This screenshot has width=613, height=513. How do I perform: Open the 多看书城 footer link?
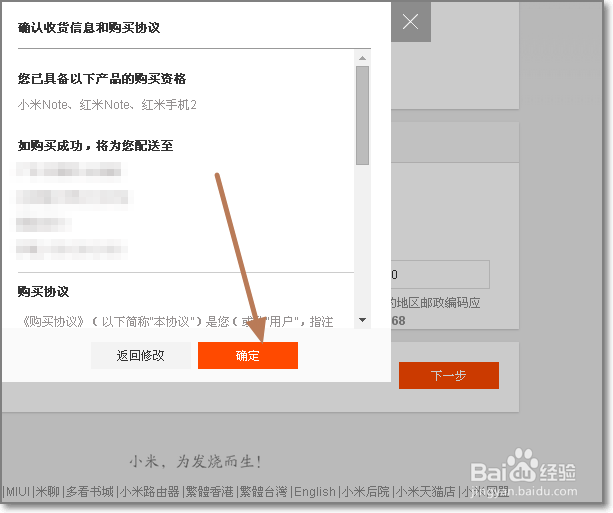click(90, 491)
